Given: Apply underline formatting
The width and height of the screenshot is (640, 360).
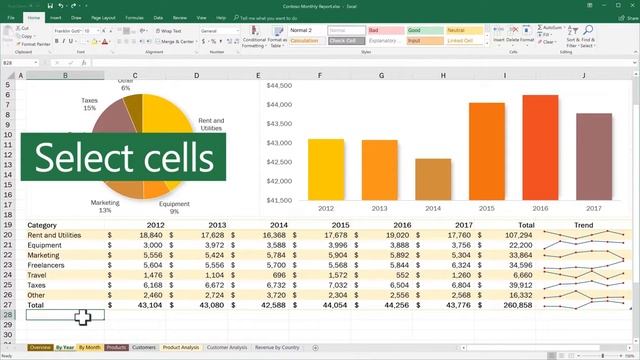Looking at the screenshot, I should coord(71,41).
